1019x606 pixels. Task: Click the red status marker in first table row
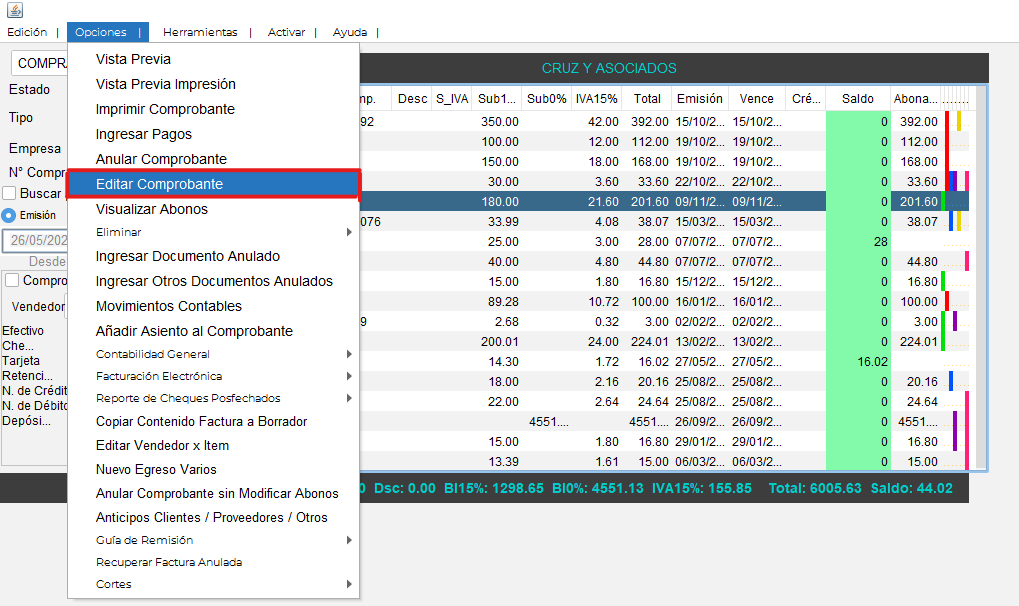947,121
